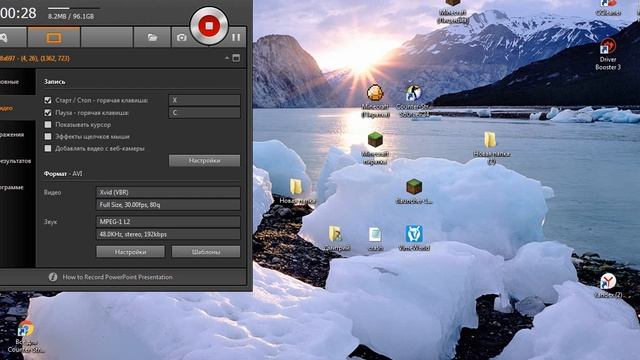The image size is (640, 360).
Task: Open the output folder icon in Bandicam toolbar
Action: (152, 38)
